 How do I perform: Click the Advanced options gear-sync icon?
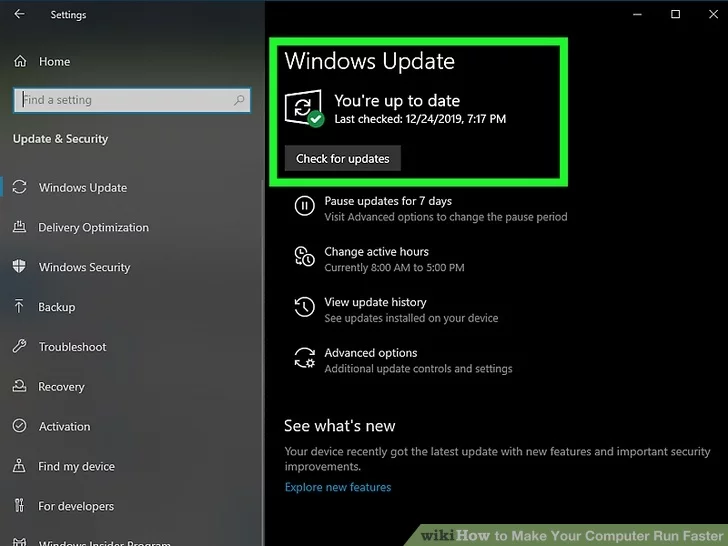pyautogui.click(x=305, y=358)
